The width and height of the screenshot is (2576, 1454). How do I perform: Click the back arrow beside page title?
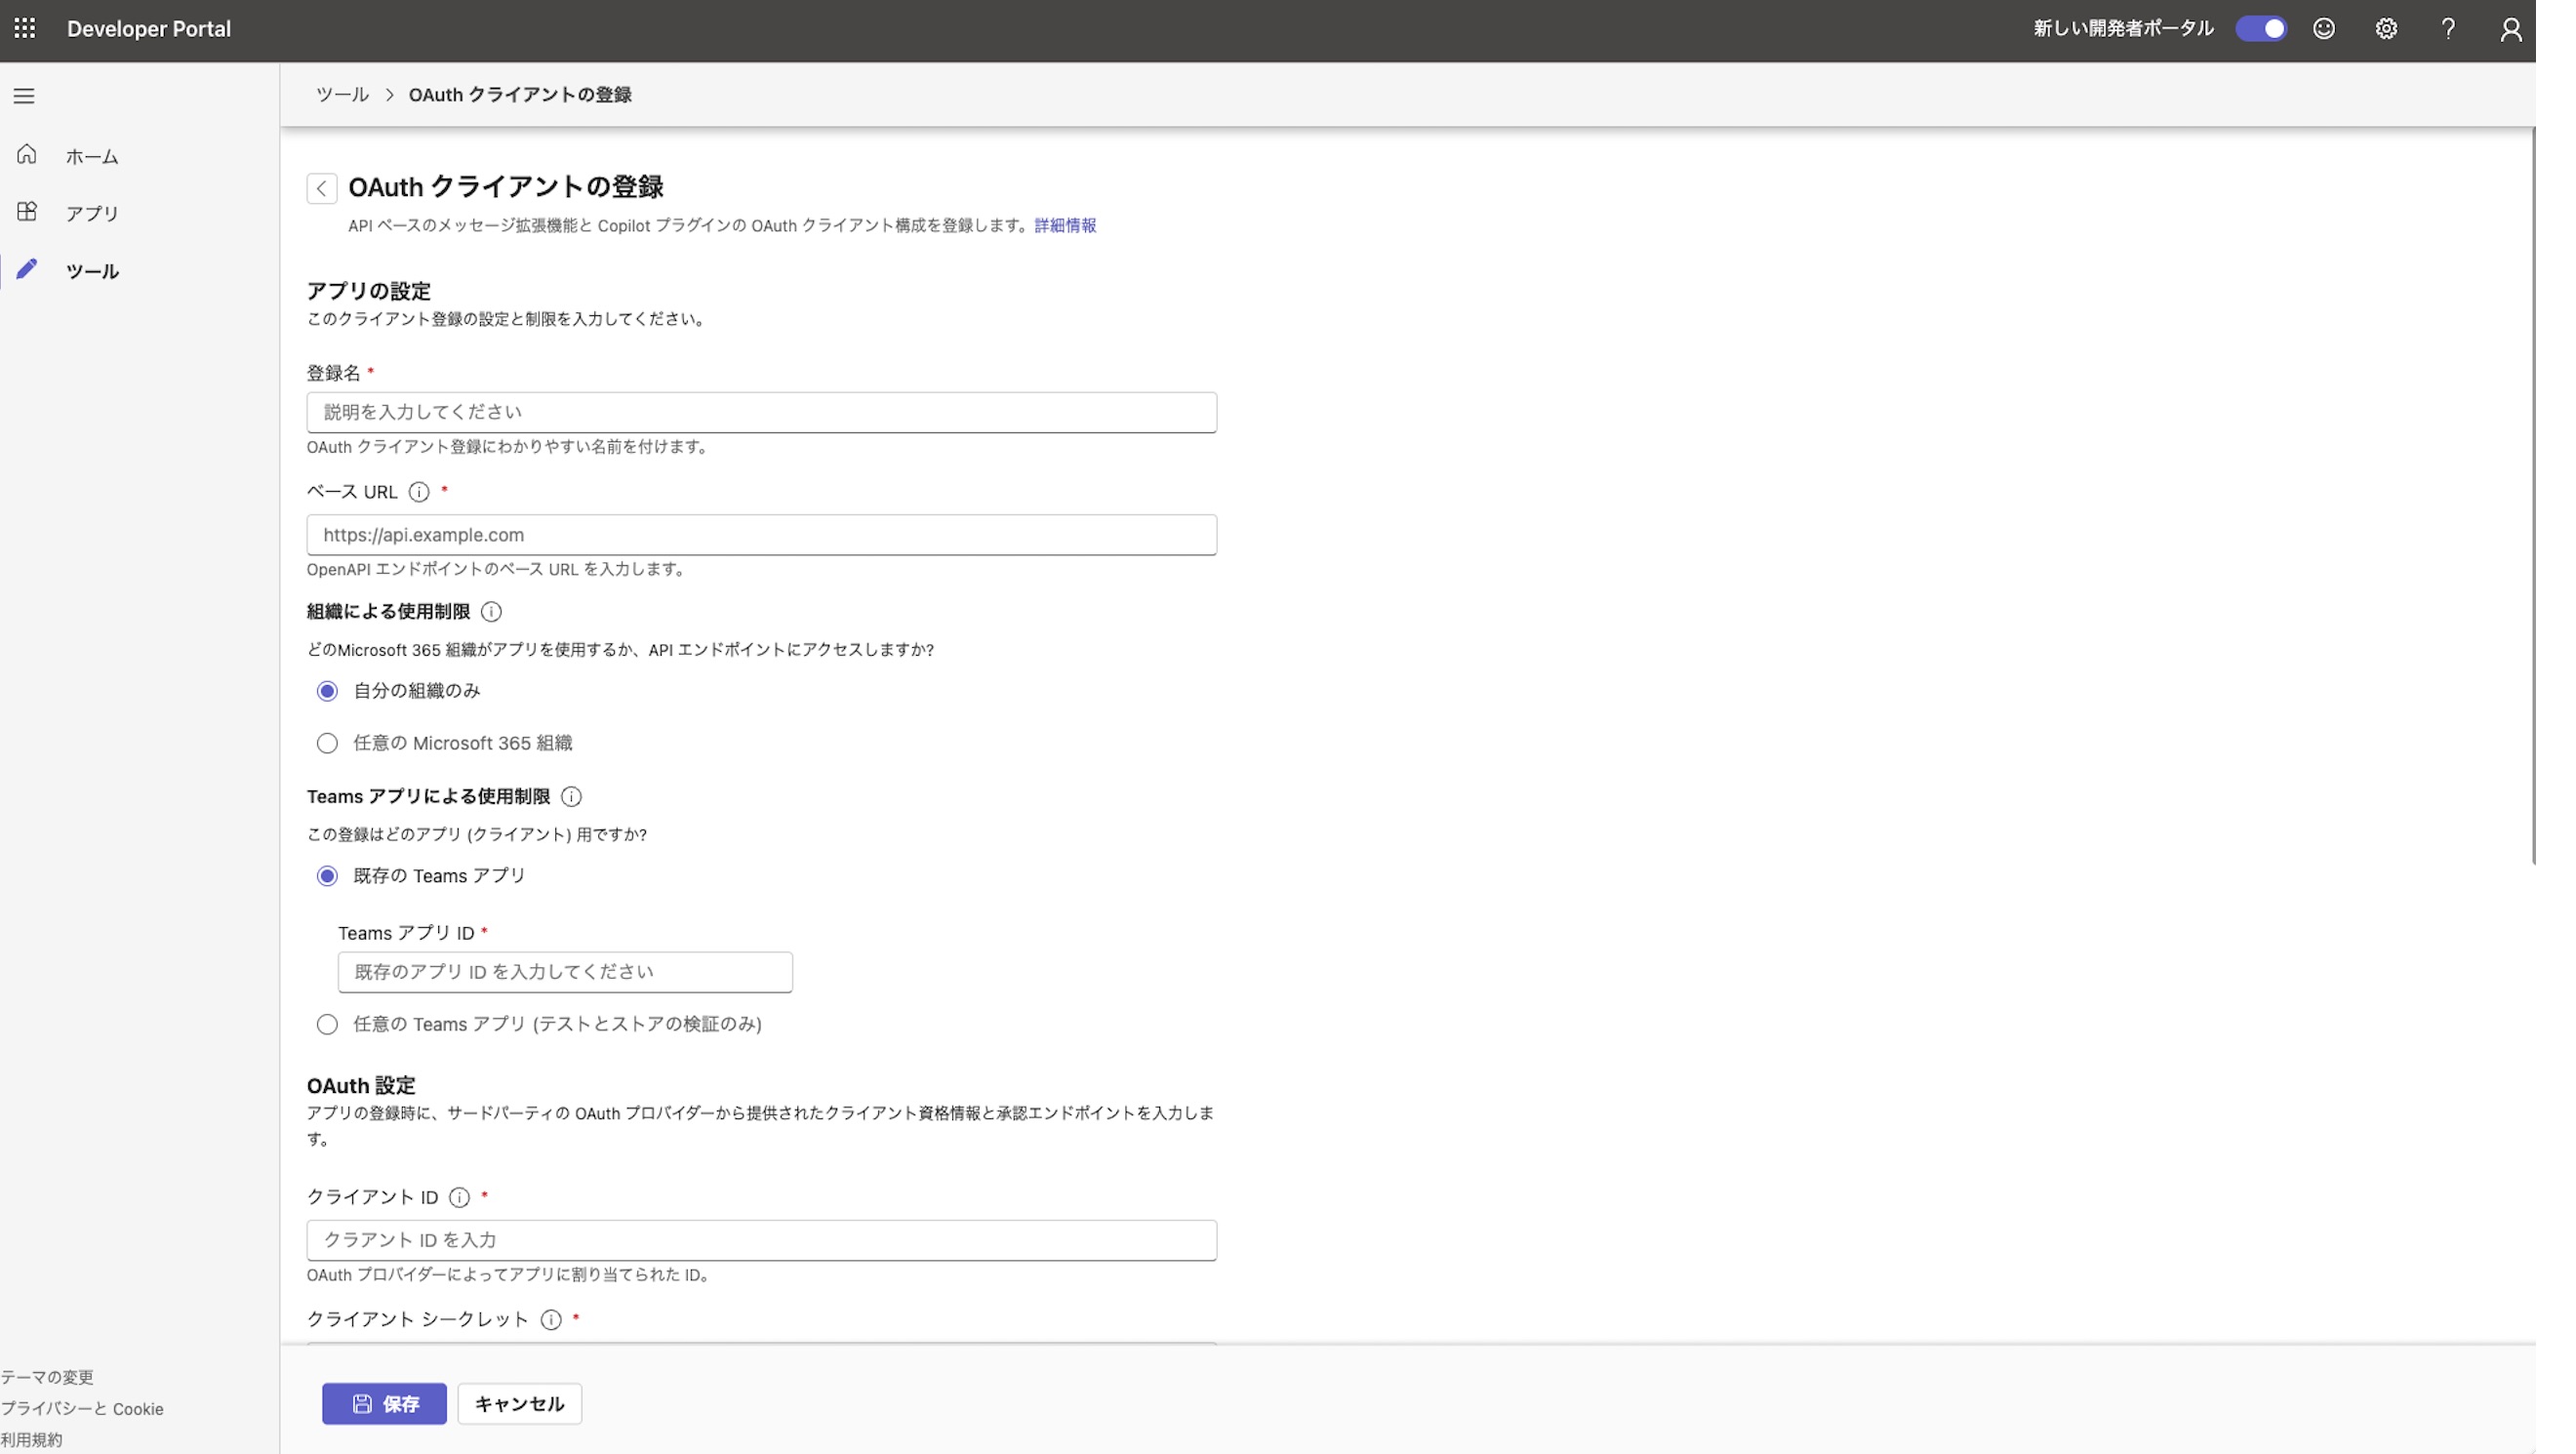click(x=322, y=188)
